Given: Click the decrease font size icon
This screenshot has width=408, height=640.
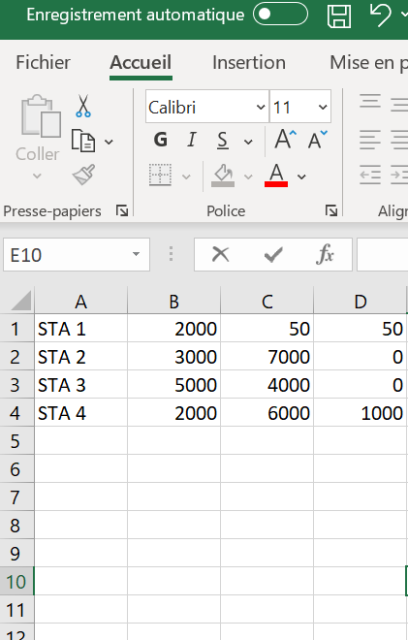Looking at the screenshot, I should 318,140.
